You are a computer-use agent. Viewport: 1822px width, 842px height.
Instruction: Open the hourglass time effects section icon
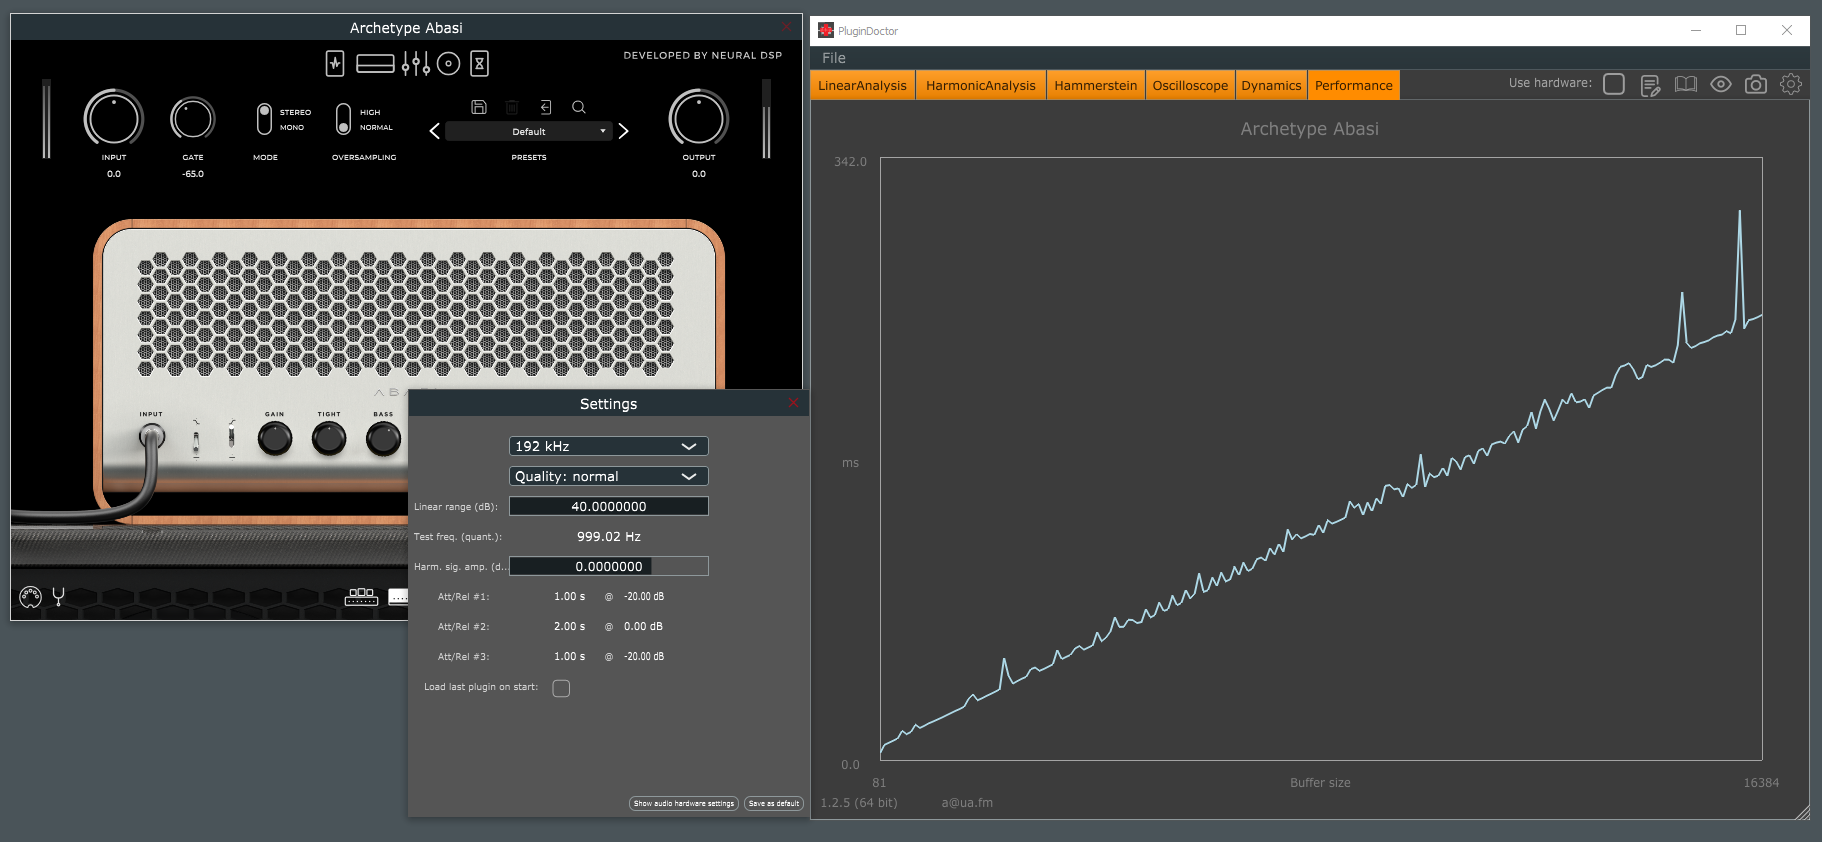click(x=480, y=64)
